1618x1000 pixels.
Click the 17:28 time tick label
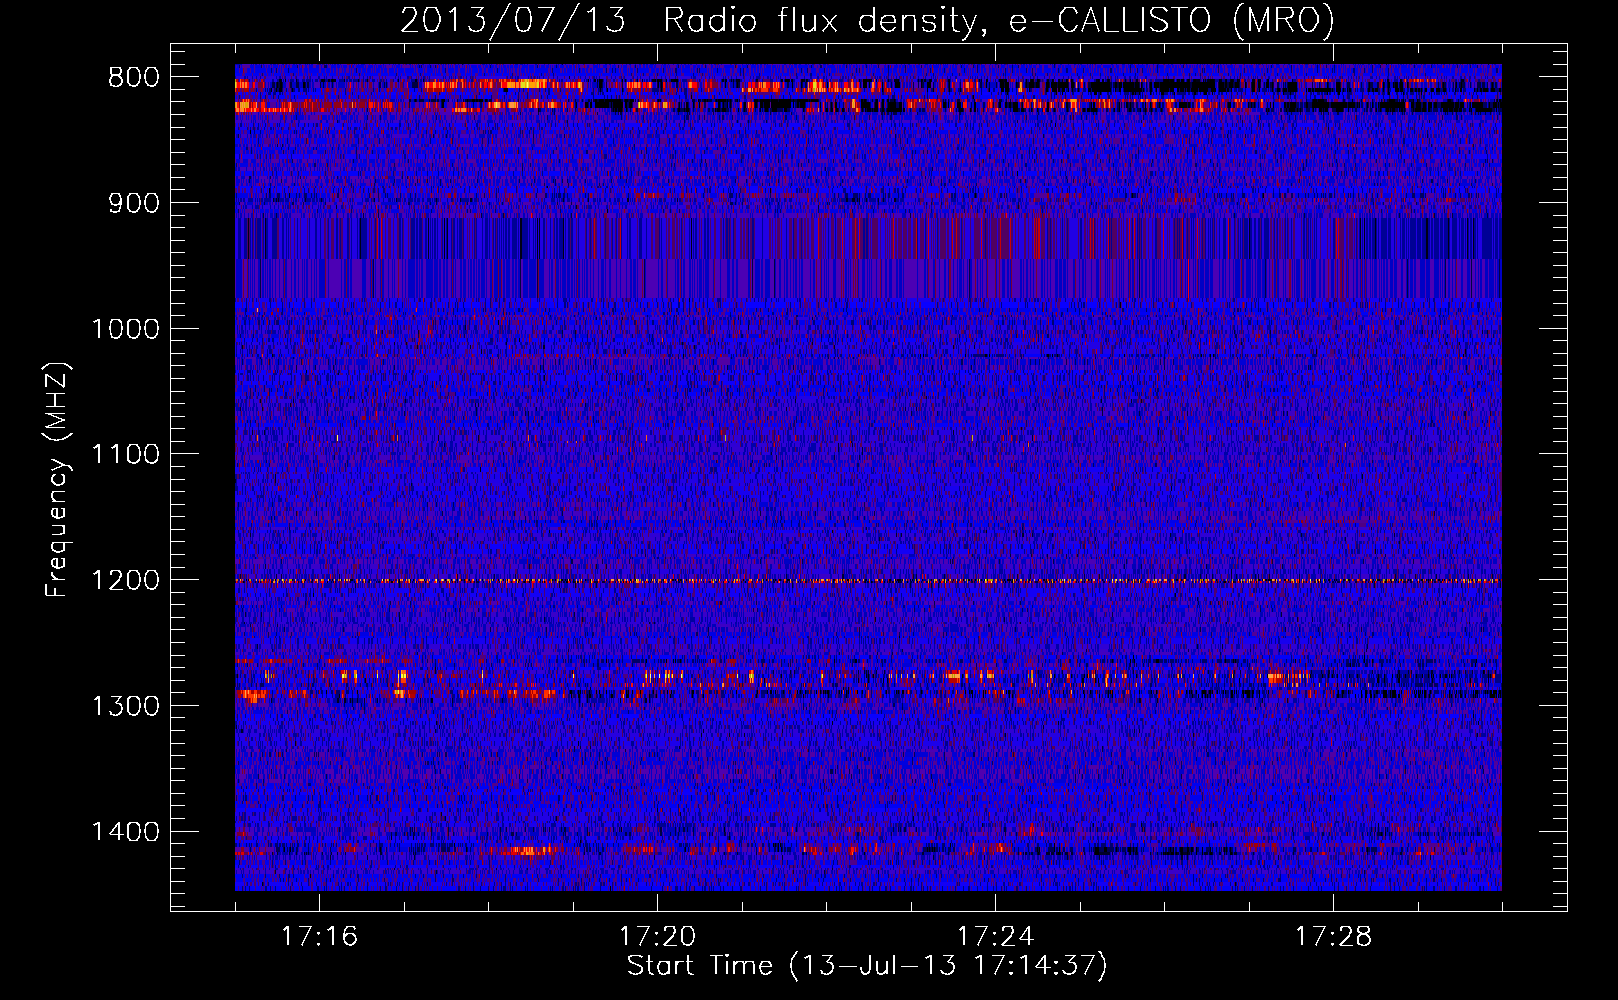click(1333, 936)
